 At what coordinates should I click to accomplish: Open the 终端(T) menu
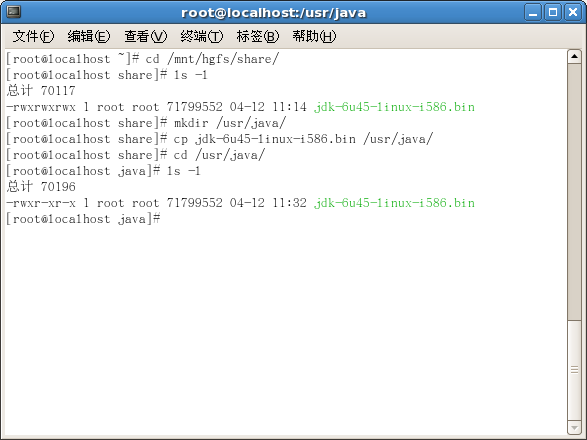point(201,36)
